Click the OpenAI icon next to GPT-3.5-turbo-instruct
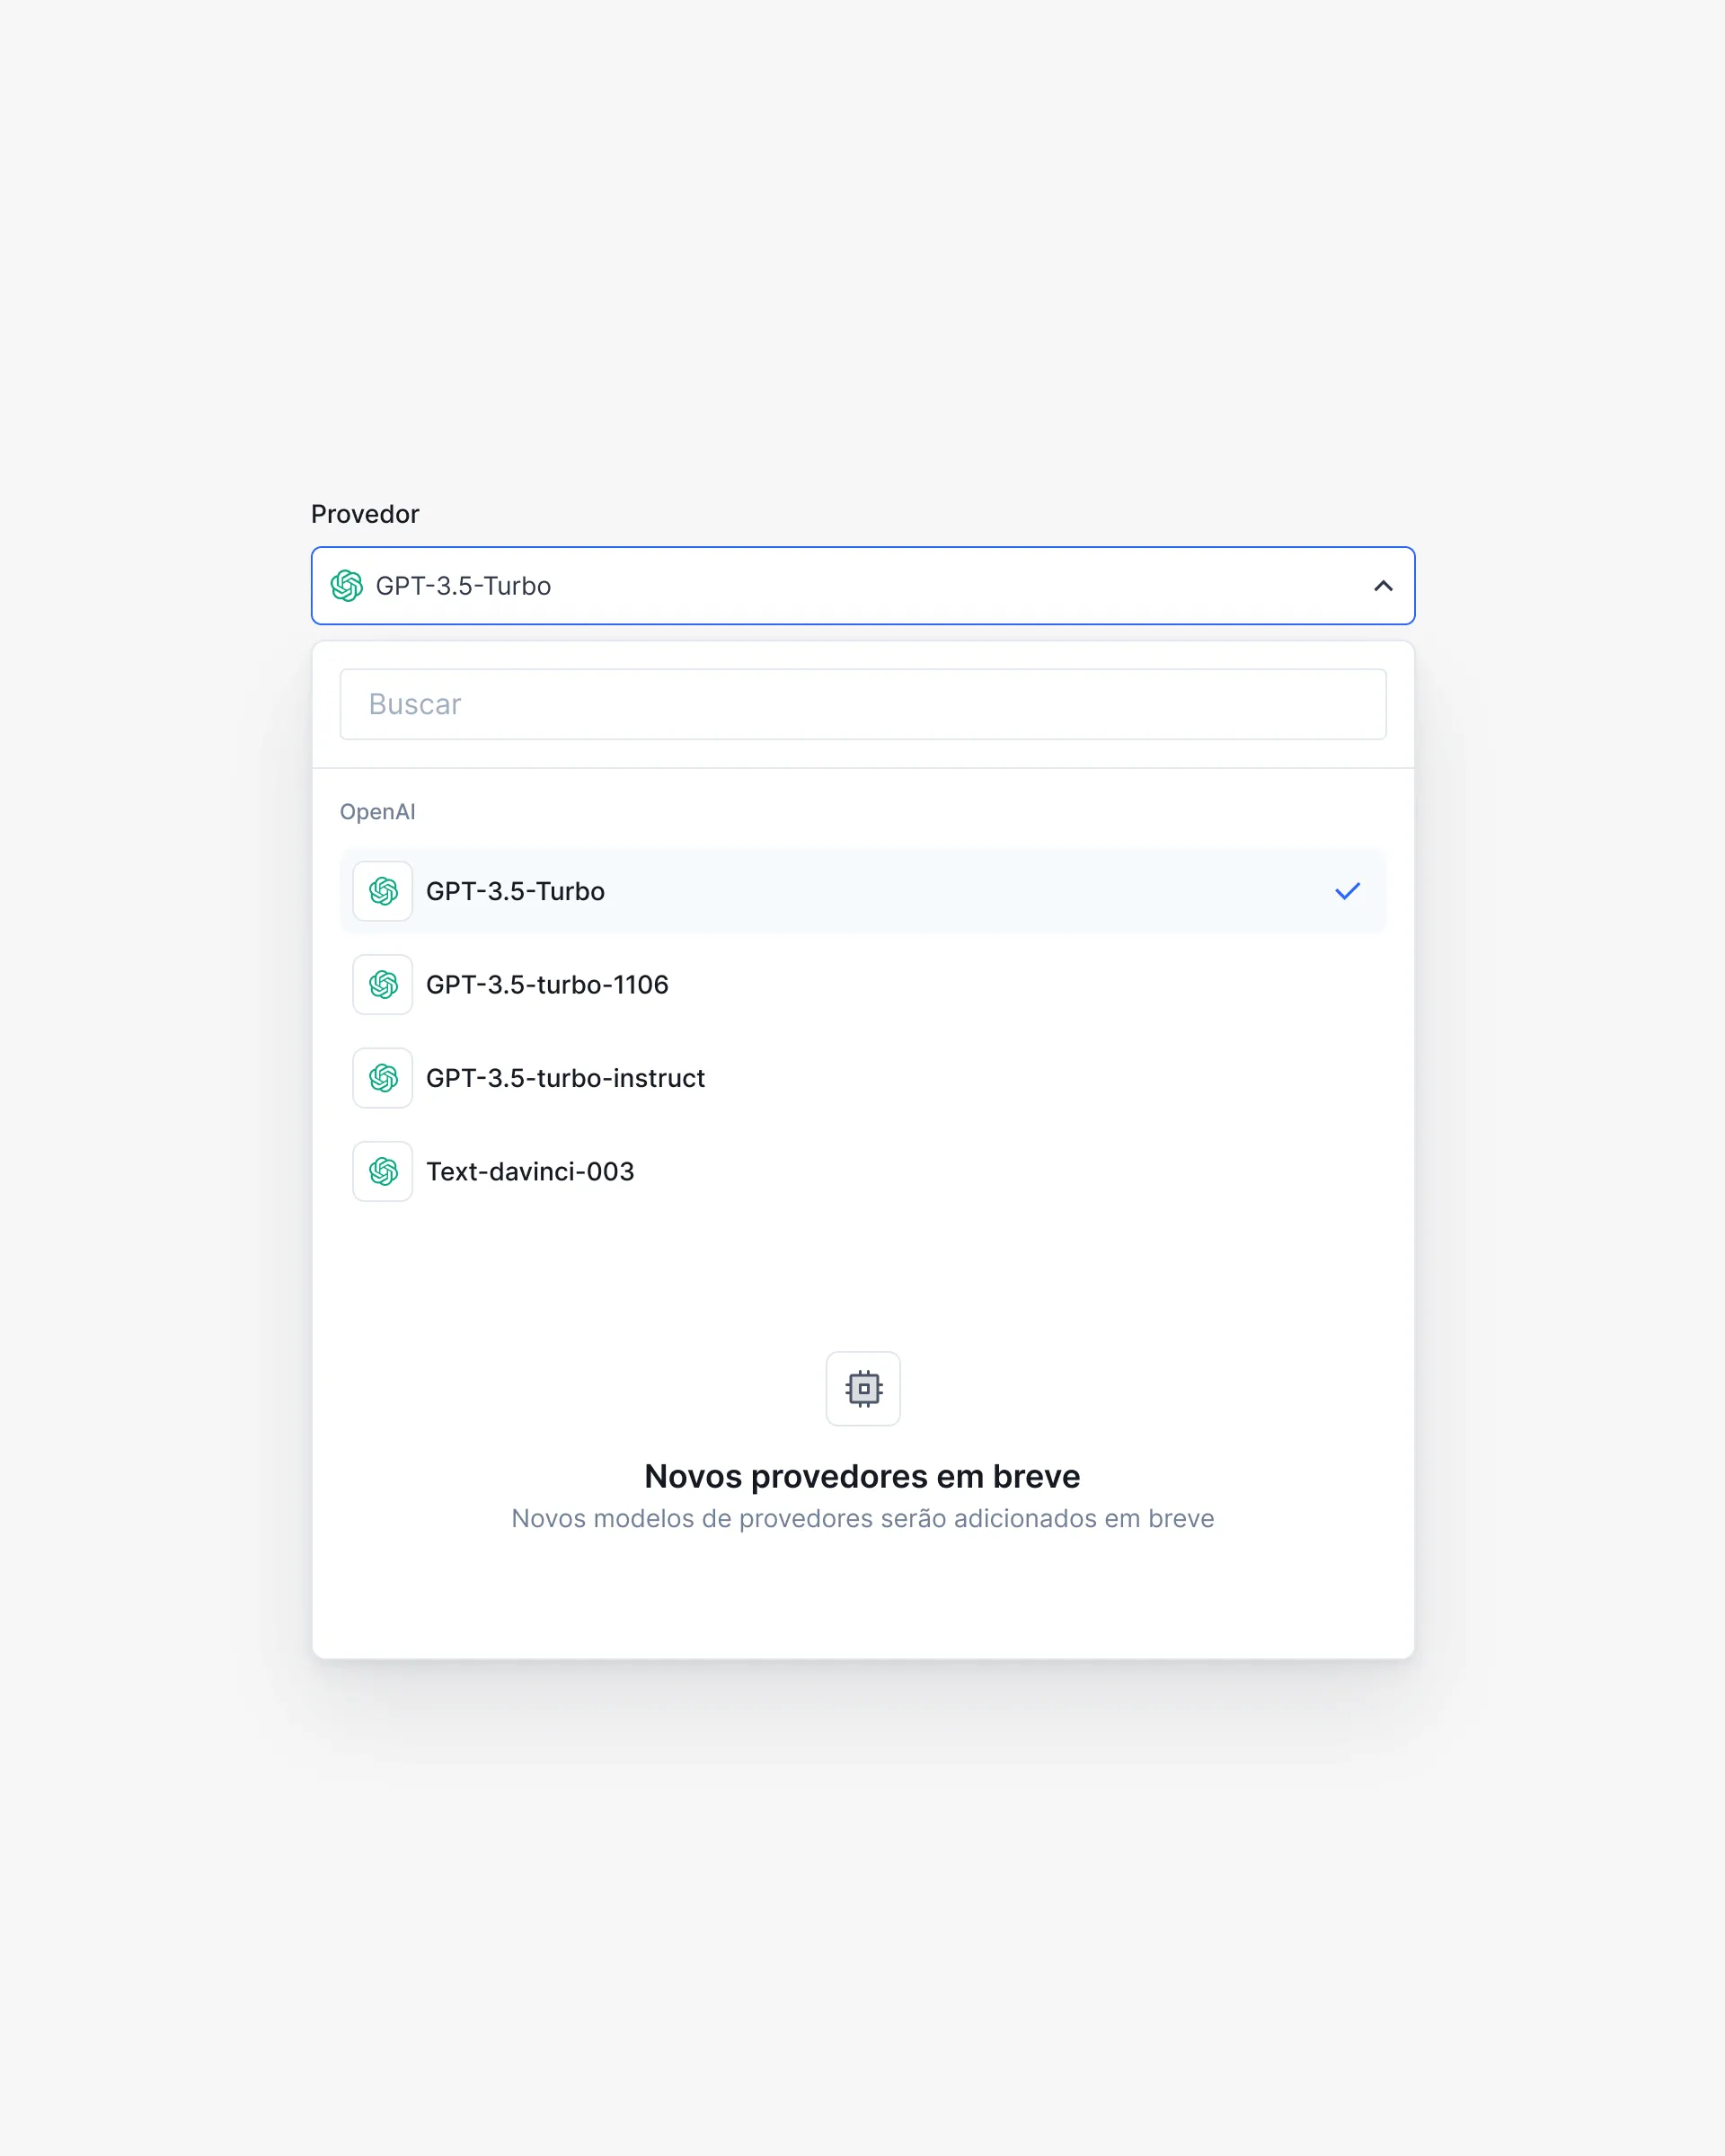1725x2156 pixels. point(383,1078)
